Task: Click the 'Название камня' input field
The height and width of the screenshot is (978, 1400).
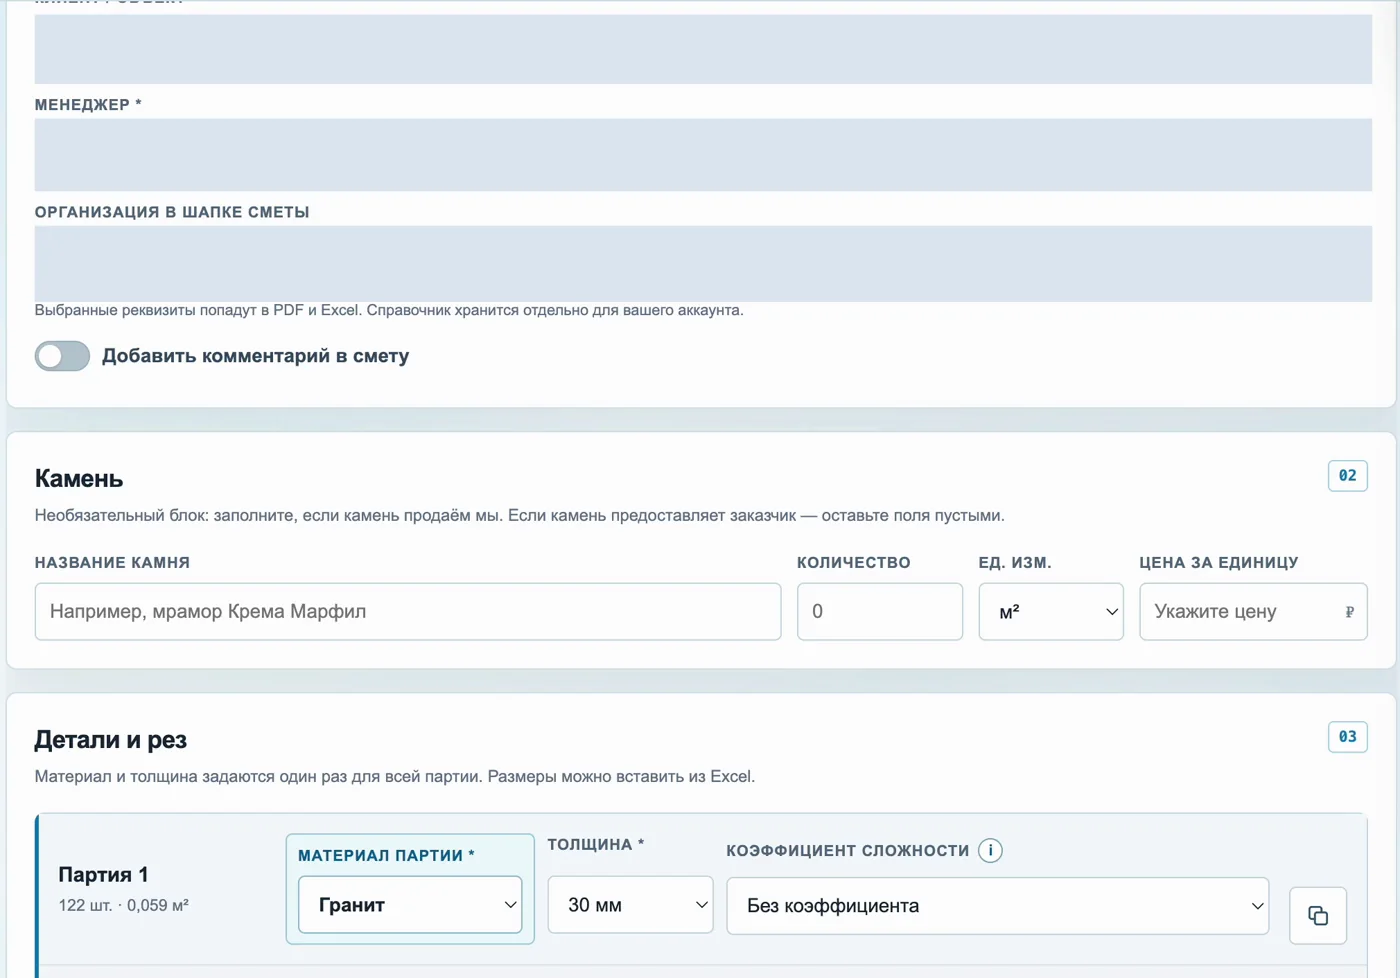Action: pos(408,612)
